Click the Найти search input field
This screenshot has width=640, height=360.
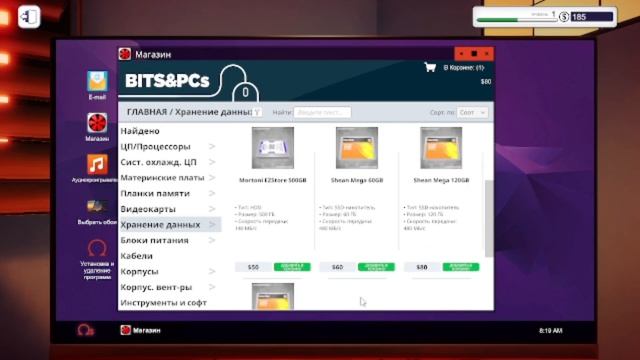pos(322,112)
